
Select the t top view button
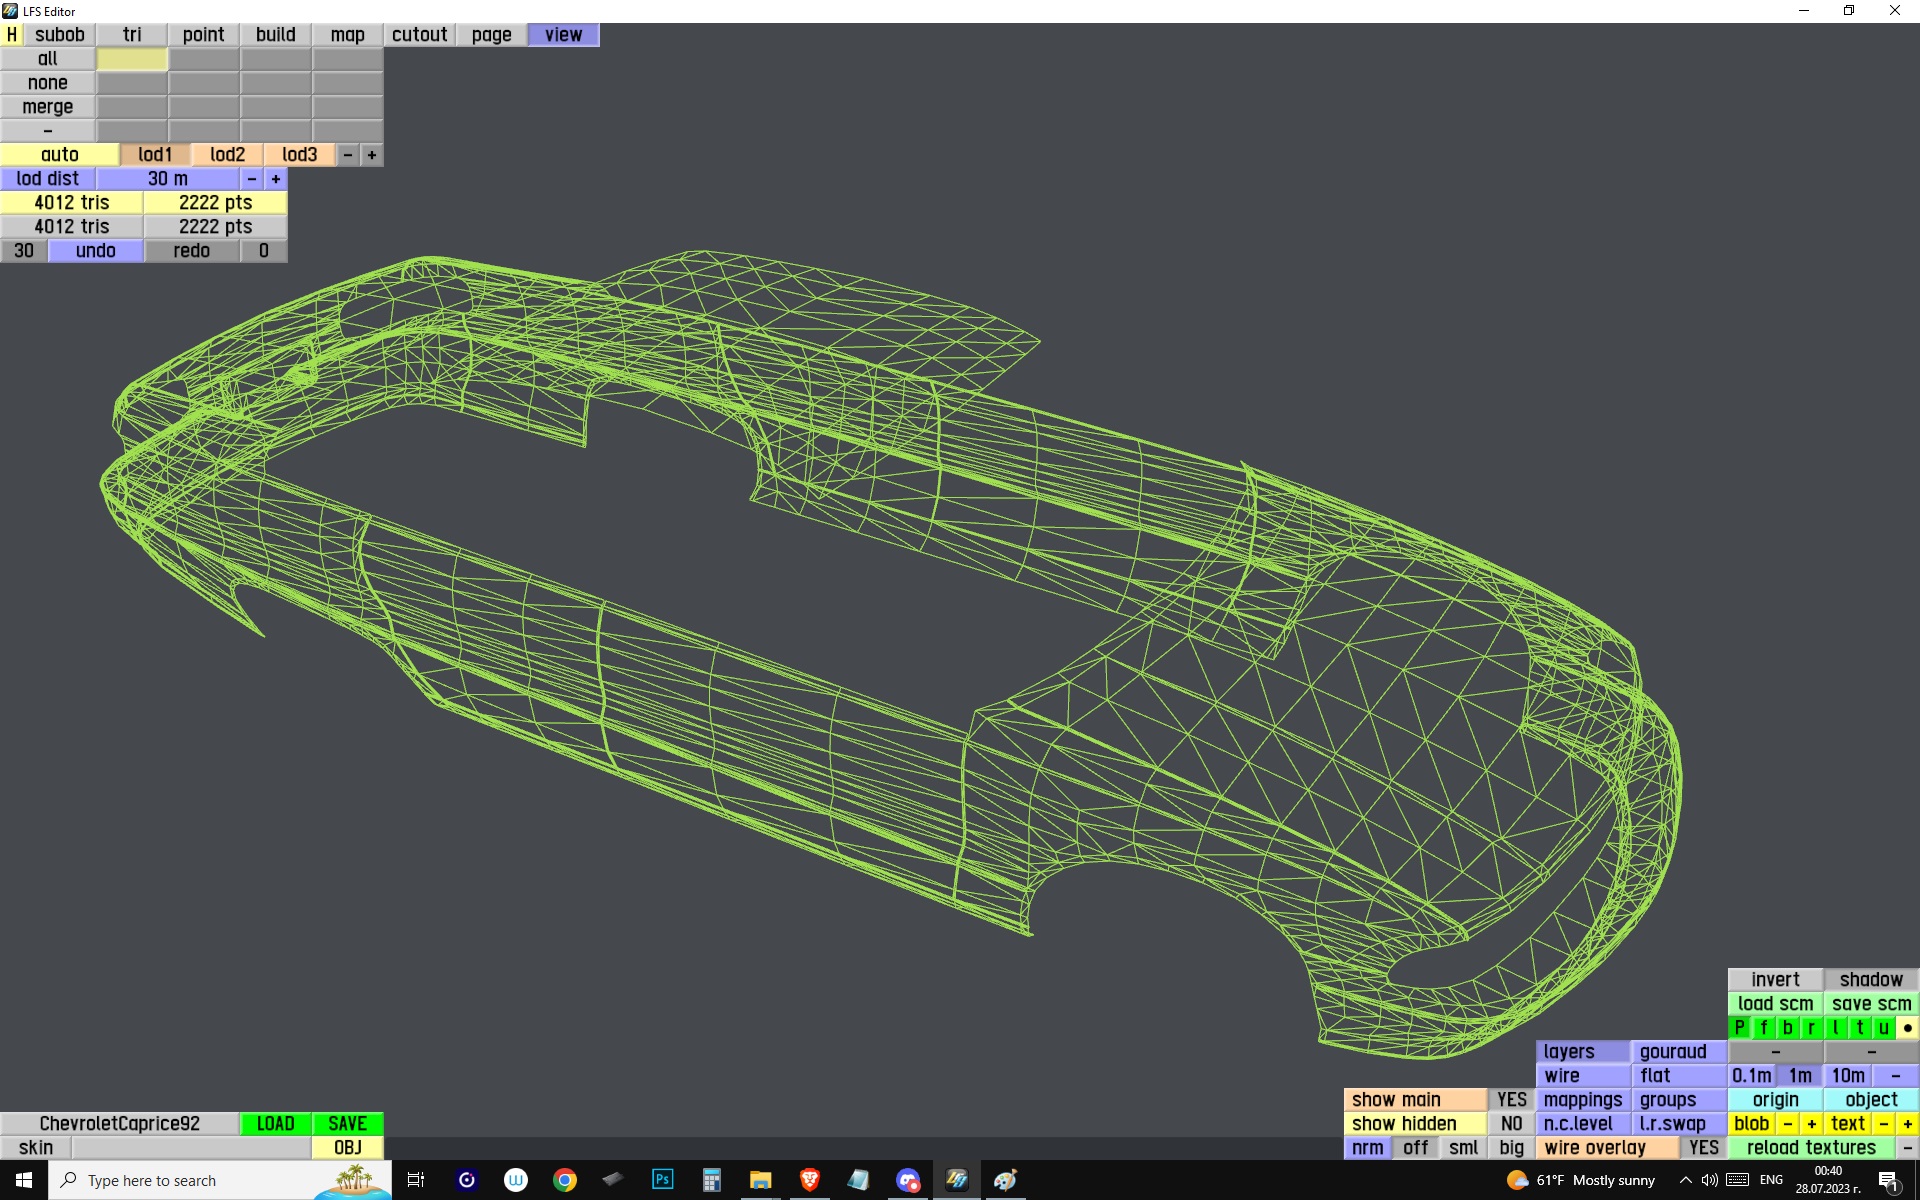(x=1859, y=1027)
